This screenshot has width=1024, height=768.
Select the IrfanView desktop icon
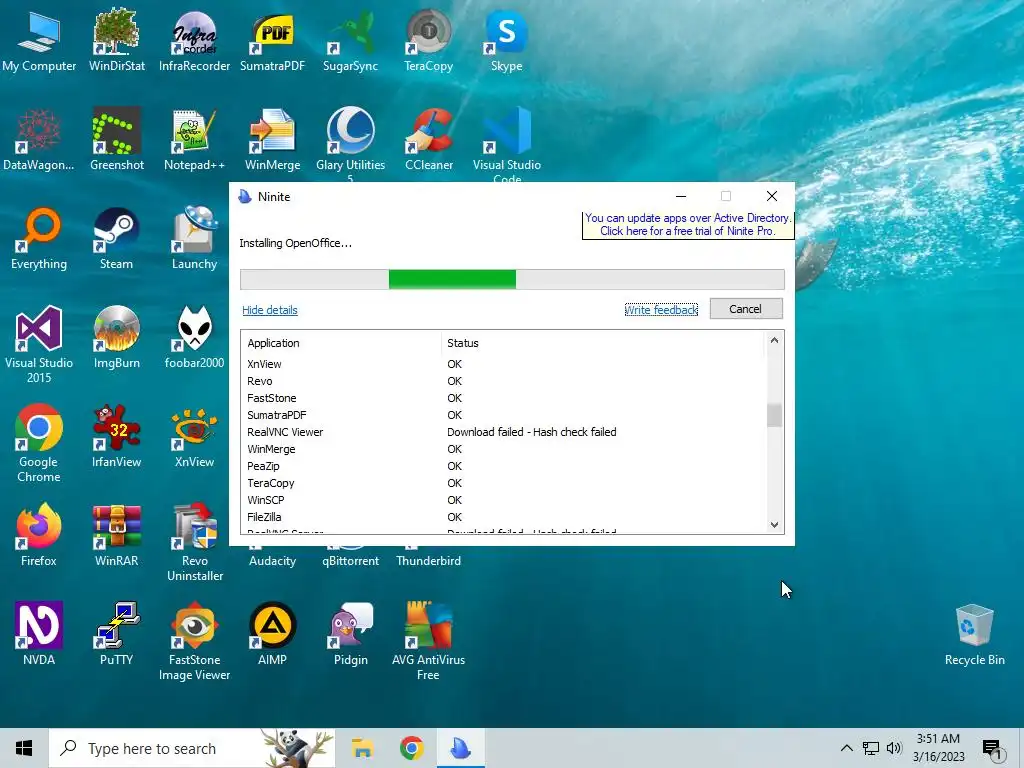116,437
